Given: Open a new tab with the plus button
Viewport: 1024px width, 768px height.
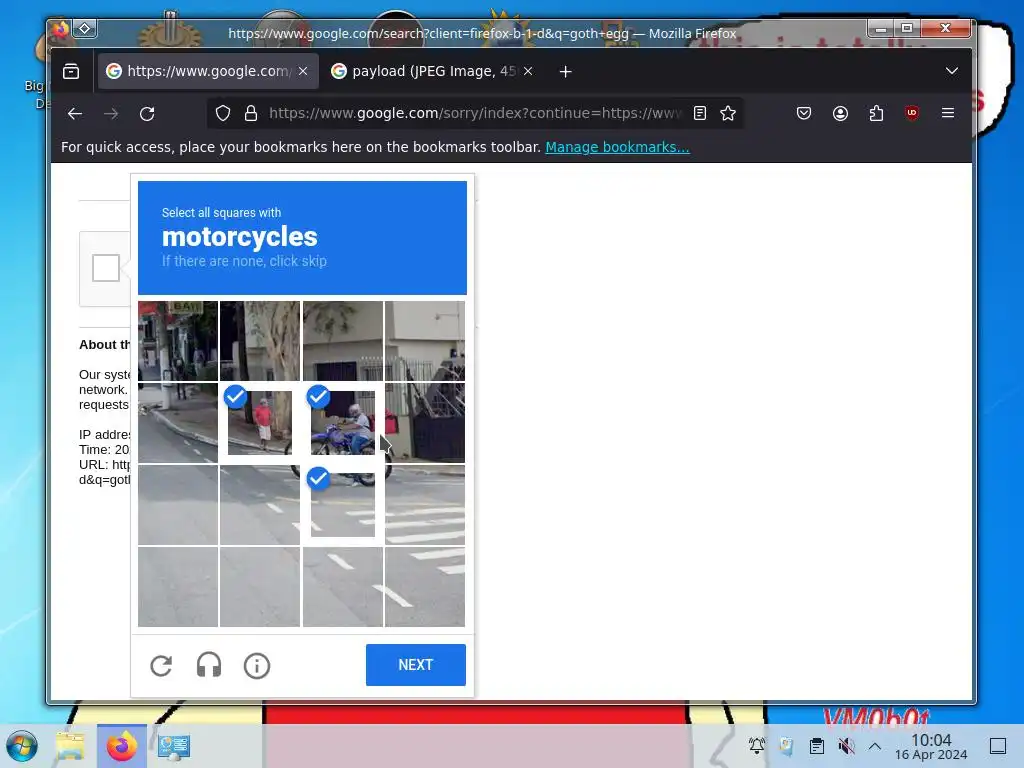Looking at the screenshot, I should (x=566, y=71).
